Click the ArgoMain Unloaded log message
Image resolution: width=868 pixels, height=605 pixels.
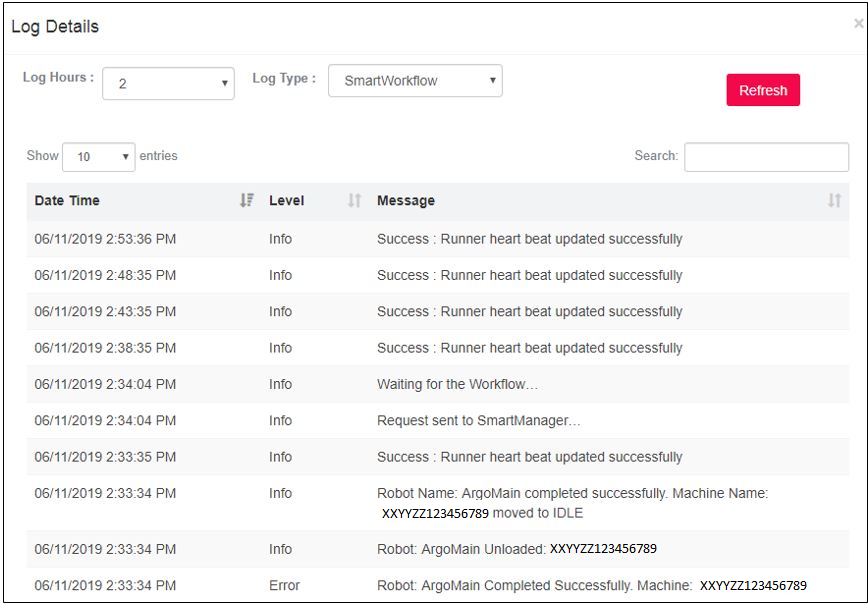point(516,549)
